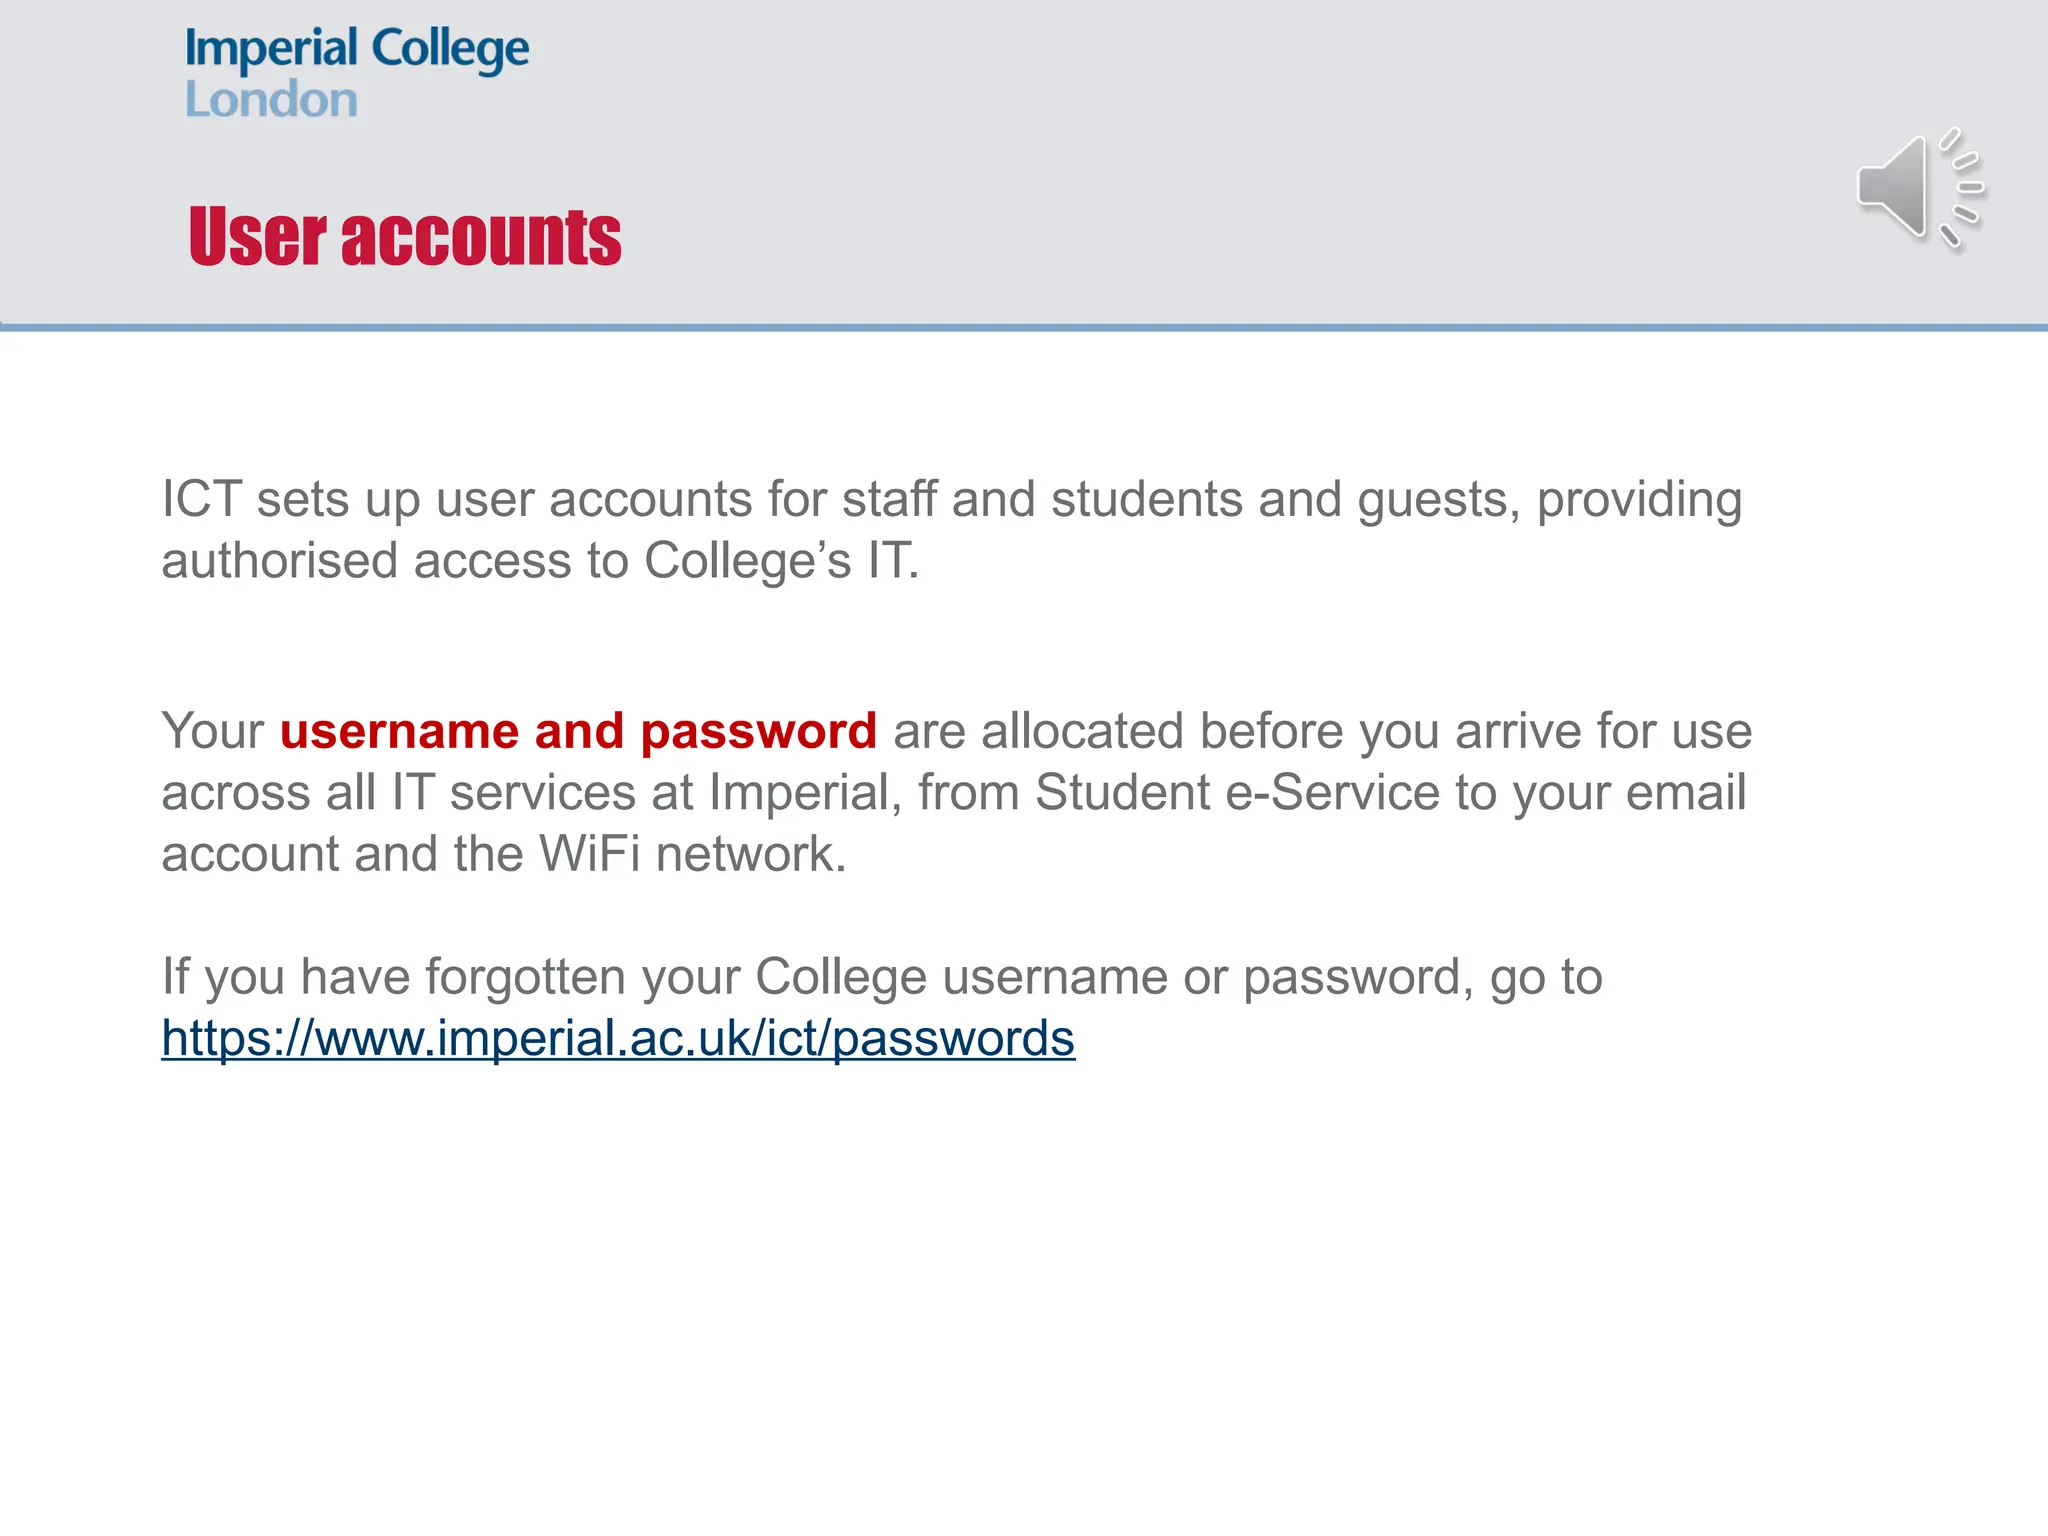Viewport: 2048px width, 1536px height.
Task: Click the blue divider line under the header
Action: coord(1024,327)
